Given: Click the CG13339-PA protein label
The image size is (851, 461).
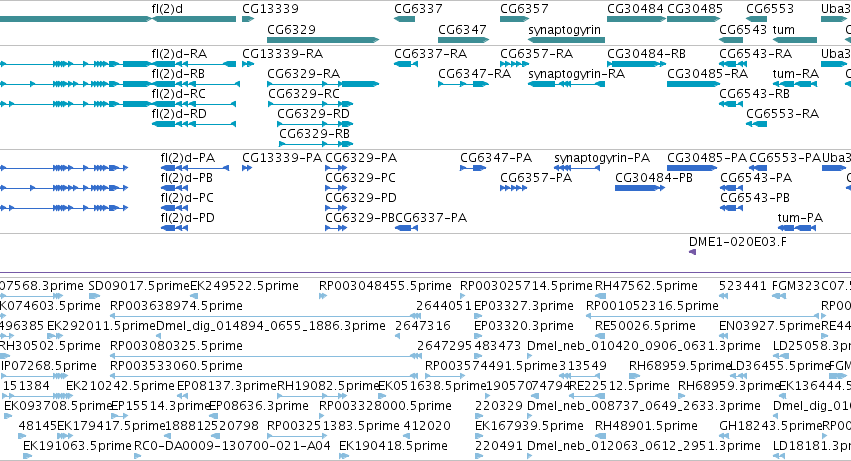Looking at the screenshot, I should click(282, 157).
